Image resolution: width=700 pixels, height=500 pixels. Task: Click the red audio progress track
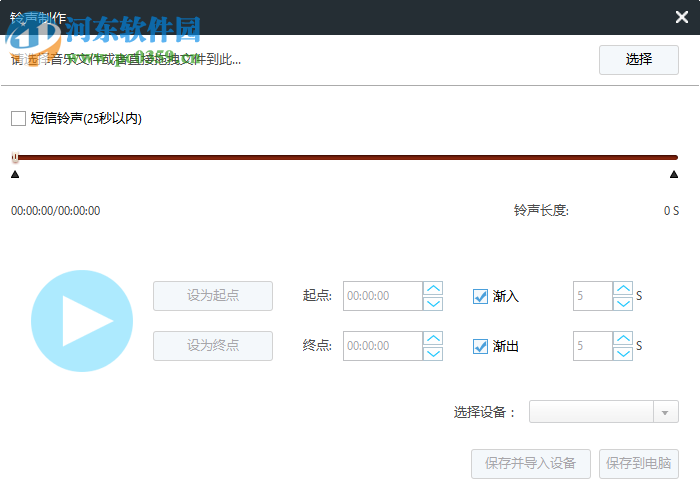coord(346,157)
